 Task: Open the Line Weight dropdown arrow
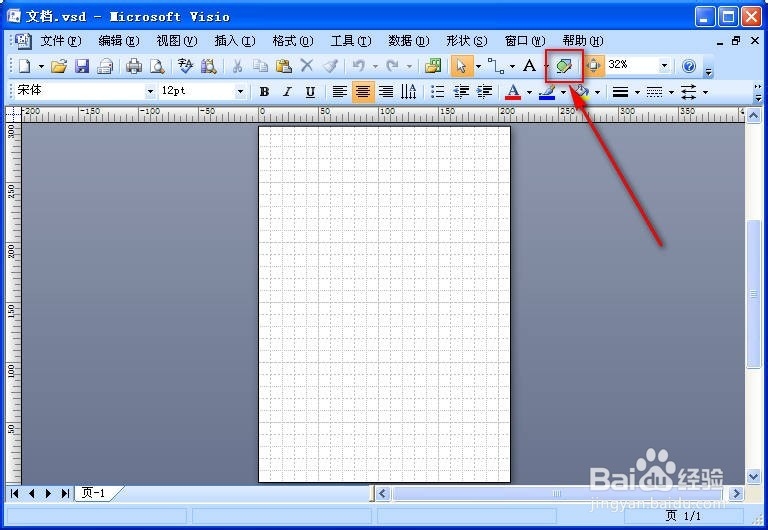637,92
